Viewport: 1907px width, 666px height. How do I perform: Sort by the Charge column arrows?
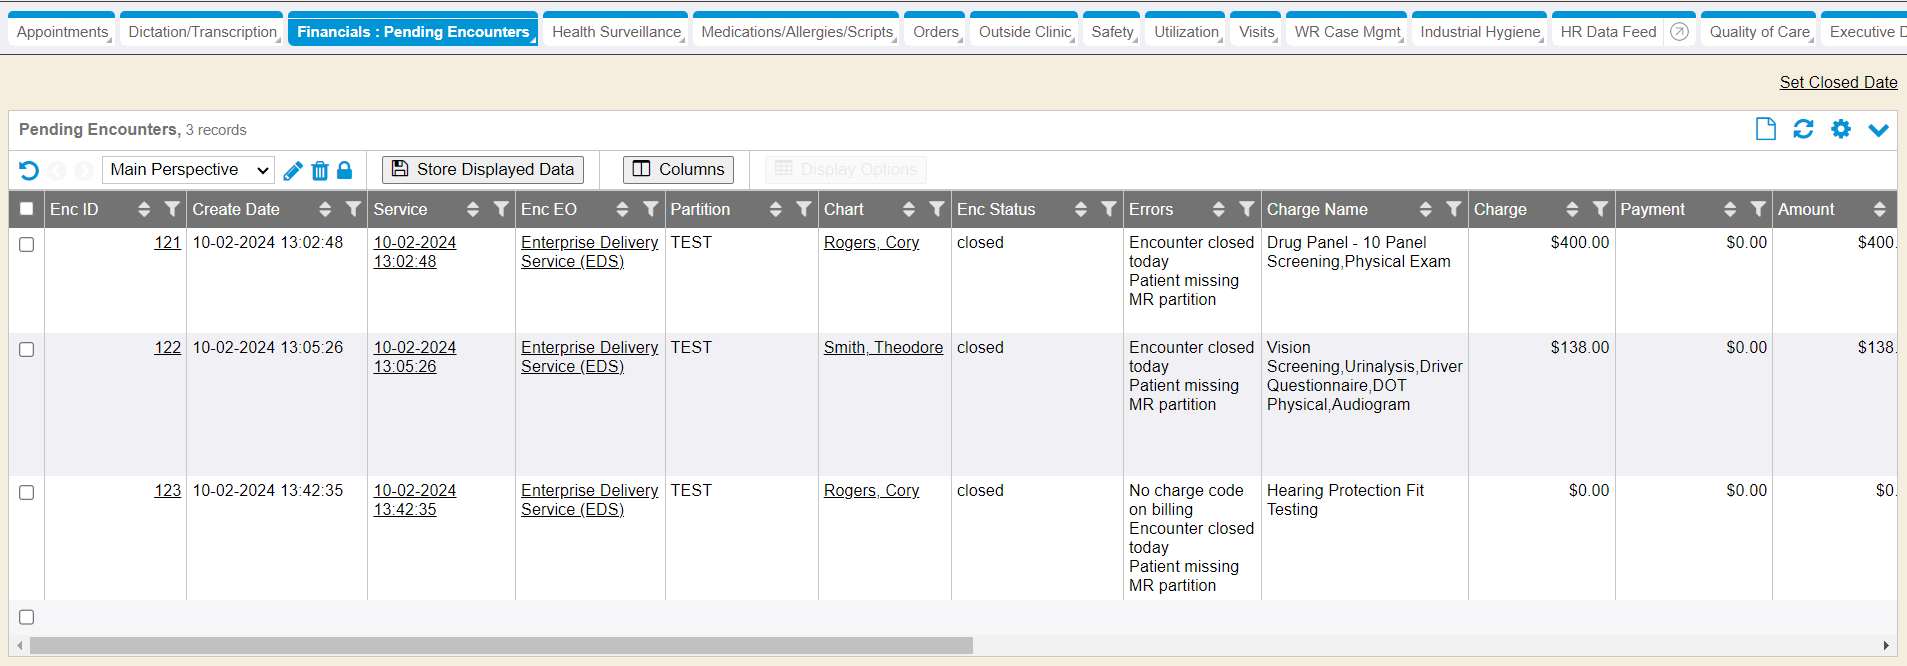[x=1572, y=209]
